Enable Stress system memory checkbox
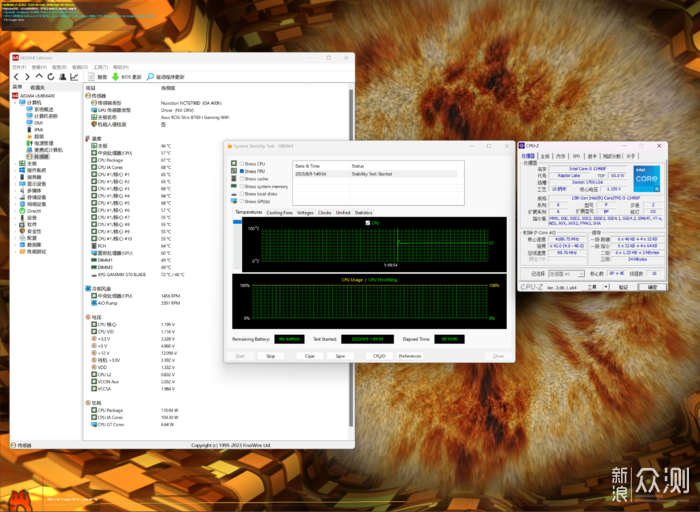The height and width of the screenshot is (512, 700). coord(242,186)
